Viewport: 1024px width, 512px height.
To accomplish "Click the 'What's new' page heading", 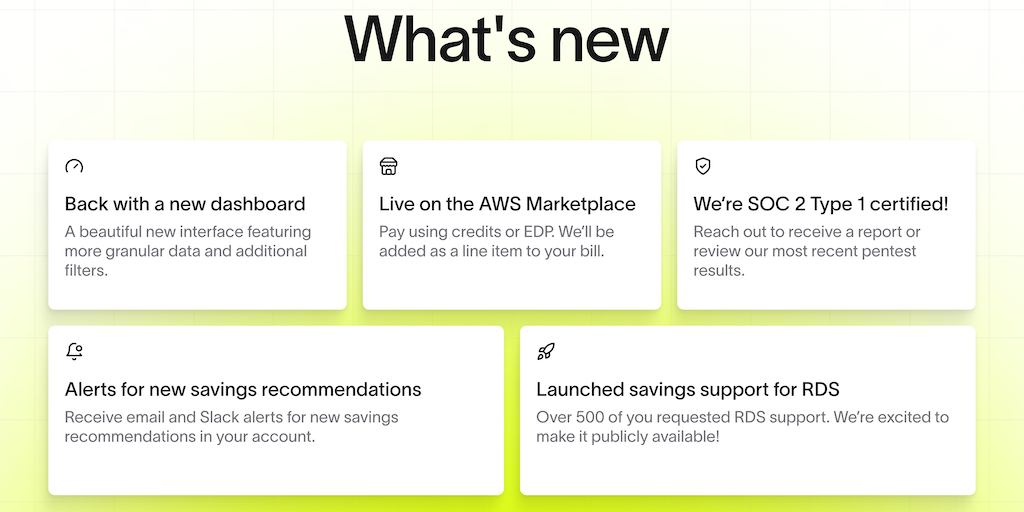I will pos(506,40).
